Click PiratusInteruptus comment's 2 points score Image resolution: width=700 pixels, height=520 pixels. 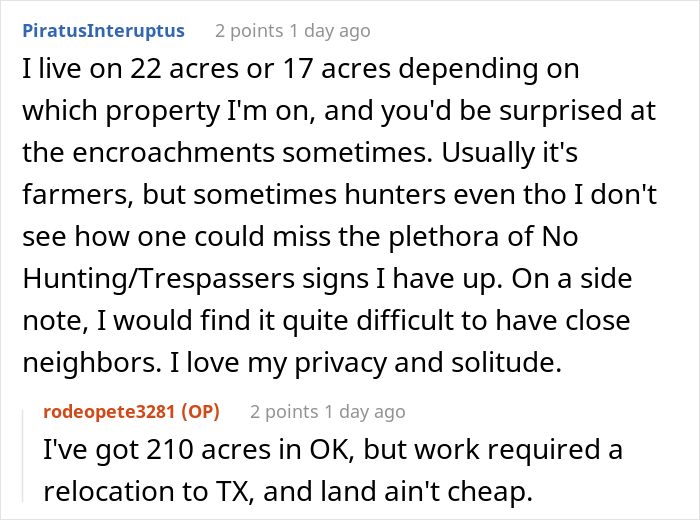pyautogui.click(x=250, y=30)
